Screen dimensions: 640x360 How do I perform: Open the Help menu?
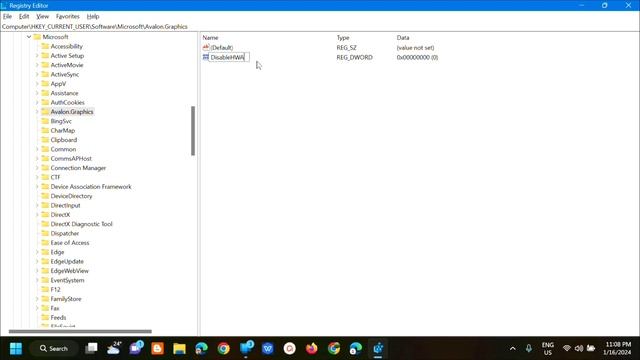click(x=93, y=16)
